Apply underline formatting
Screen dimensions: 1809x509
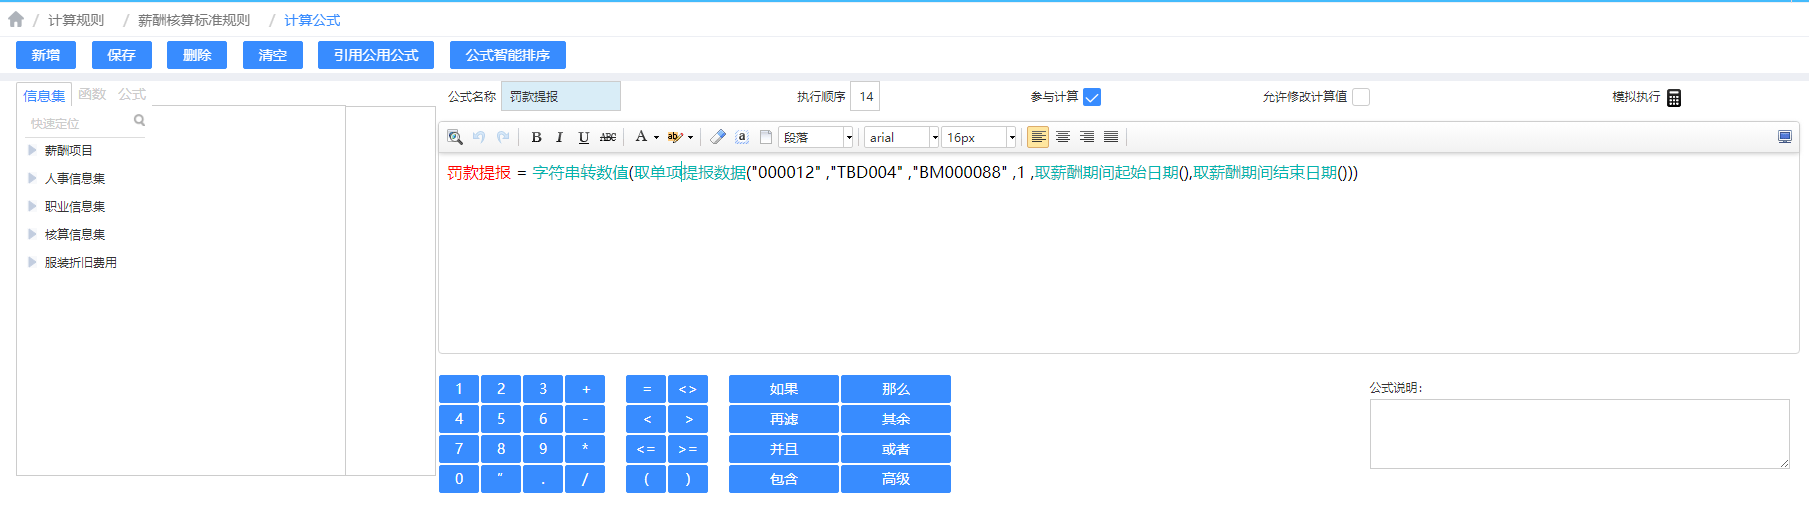(x=583, y=137)
